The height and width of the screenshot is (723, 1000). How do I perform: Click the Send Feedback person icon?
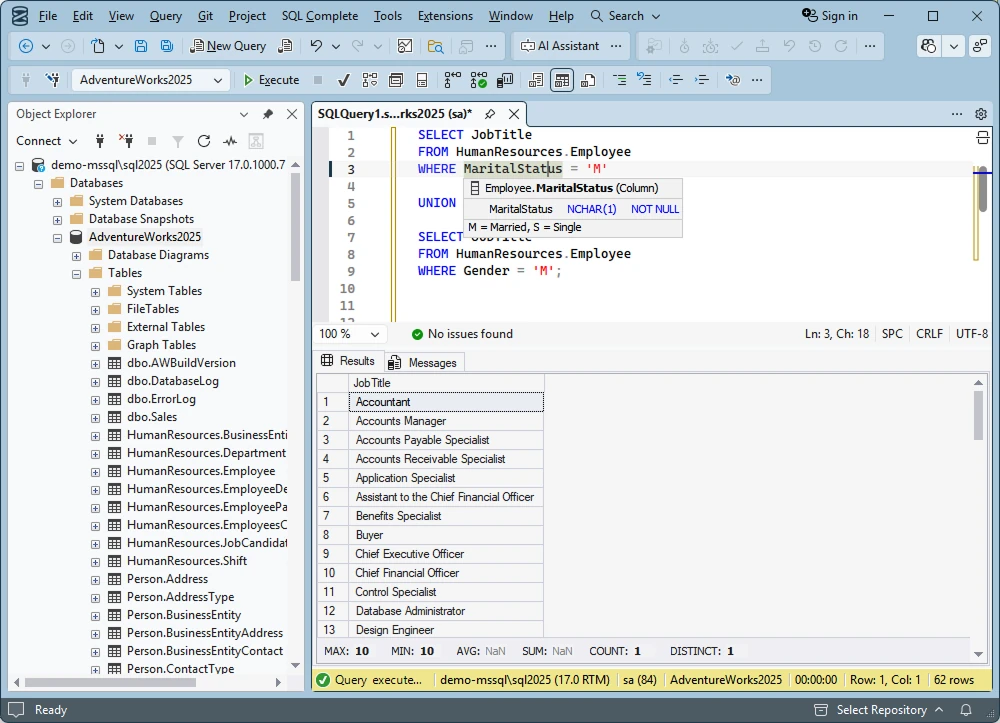(x=980, y=46)
